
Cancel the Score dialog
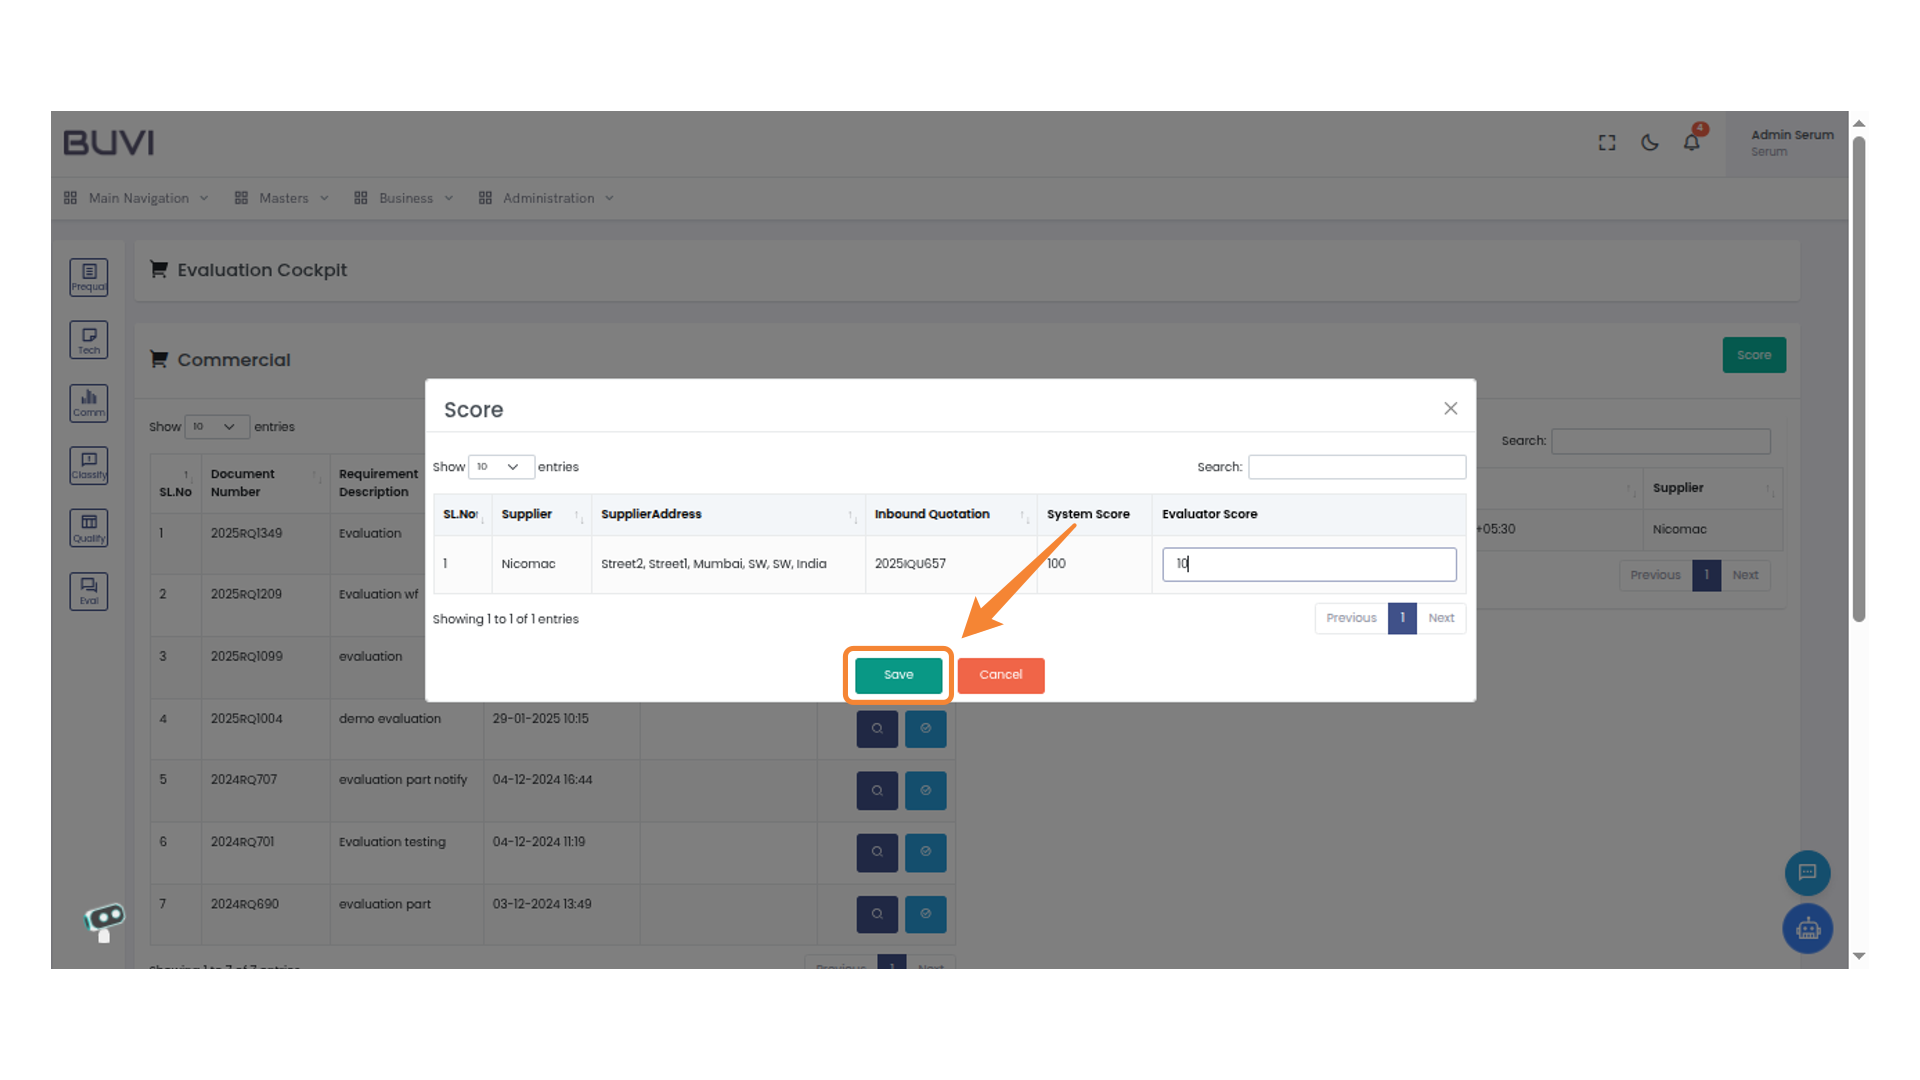1000,675
